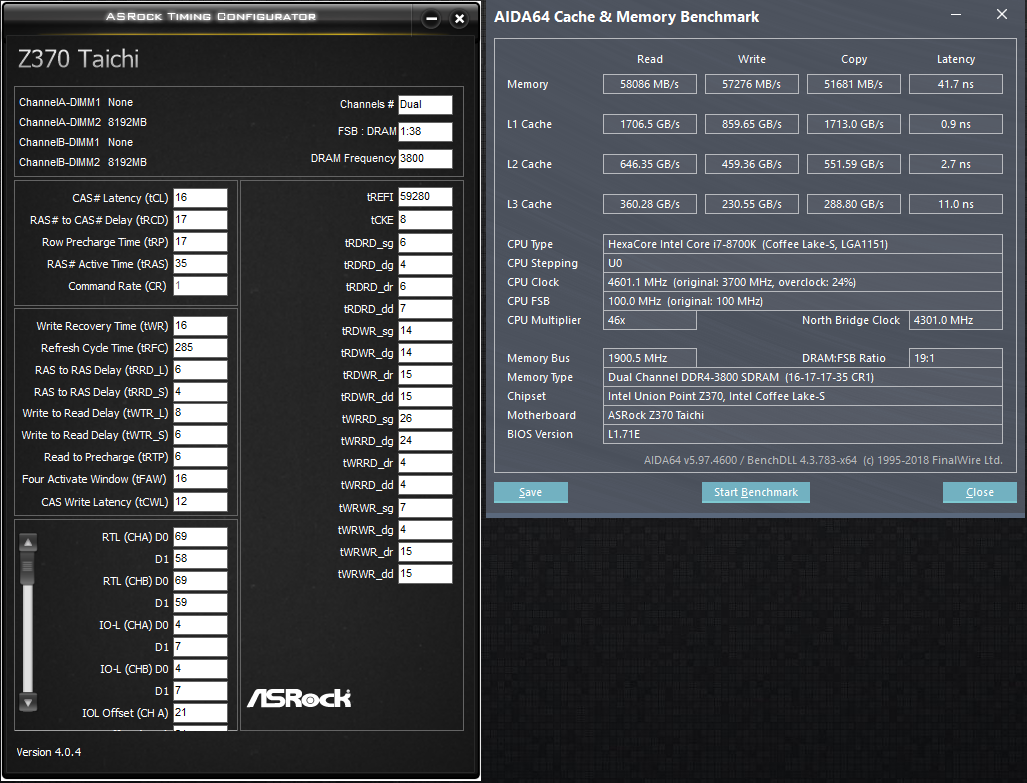Click the scroll up arrow in the RTL panel
This screenshot has width=1027, height=783.
[28, 543]
